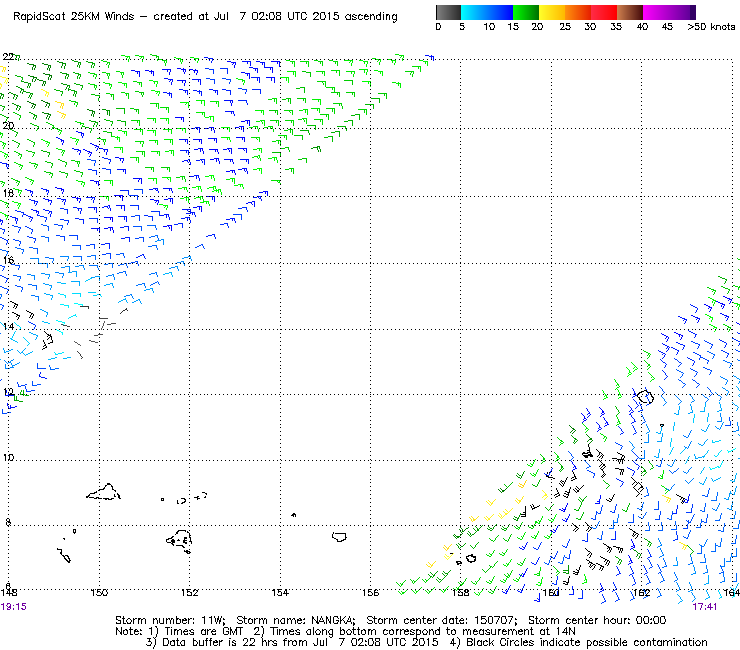Click the red 30-35 knots legend swatch
This screenshot has height=650, width=740.
[x=604, y=12]
